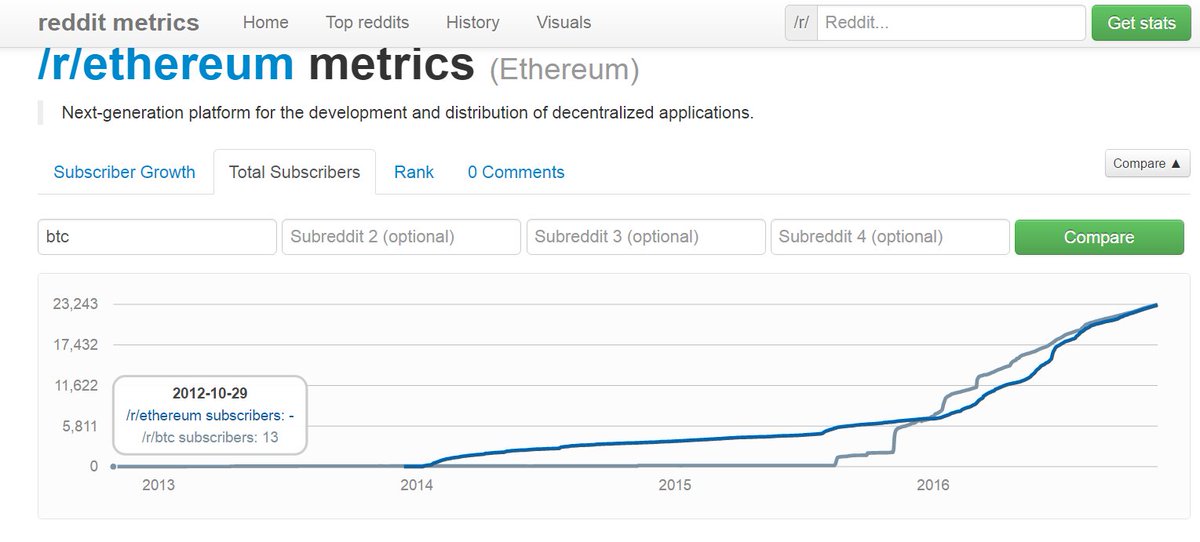1200x542 pixels.
Task: Open the Visuals page
Action: [x=563, y=22]
